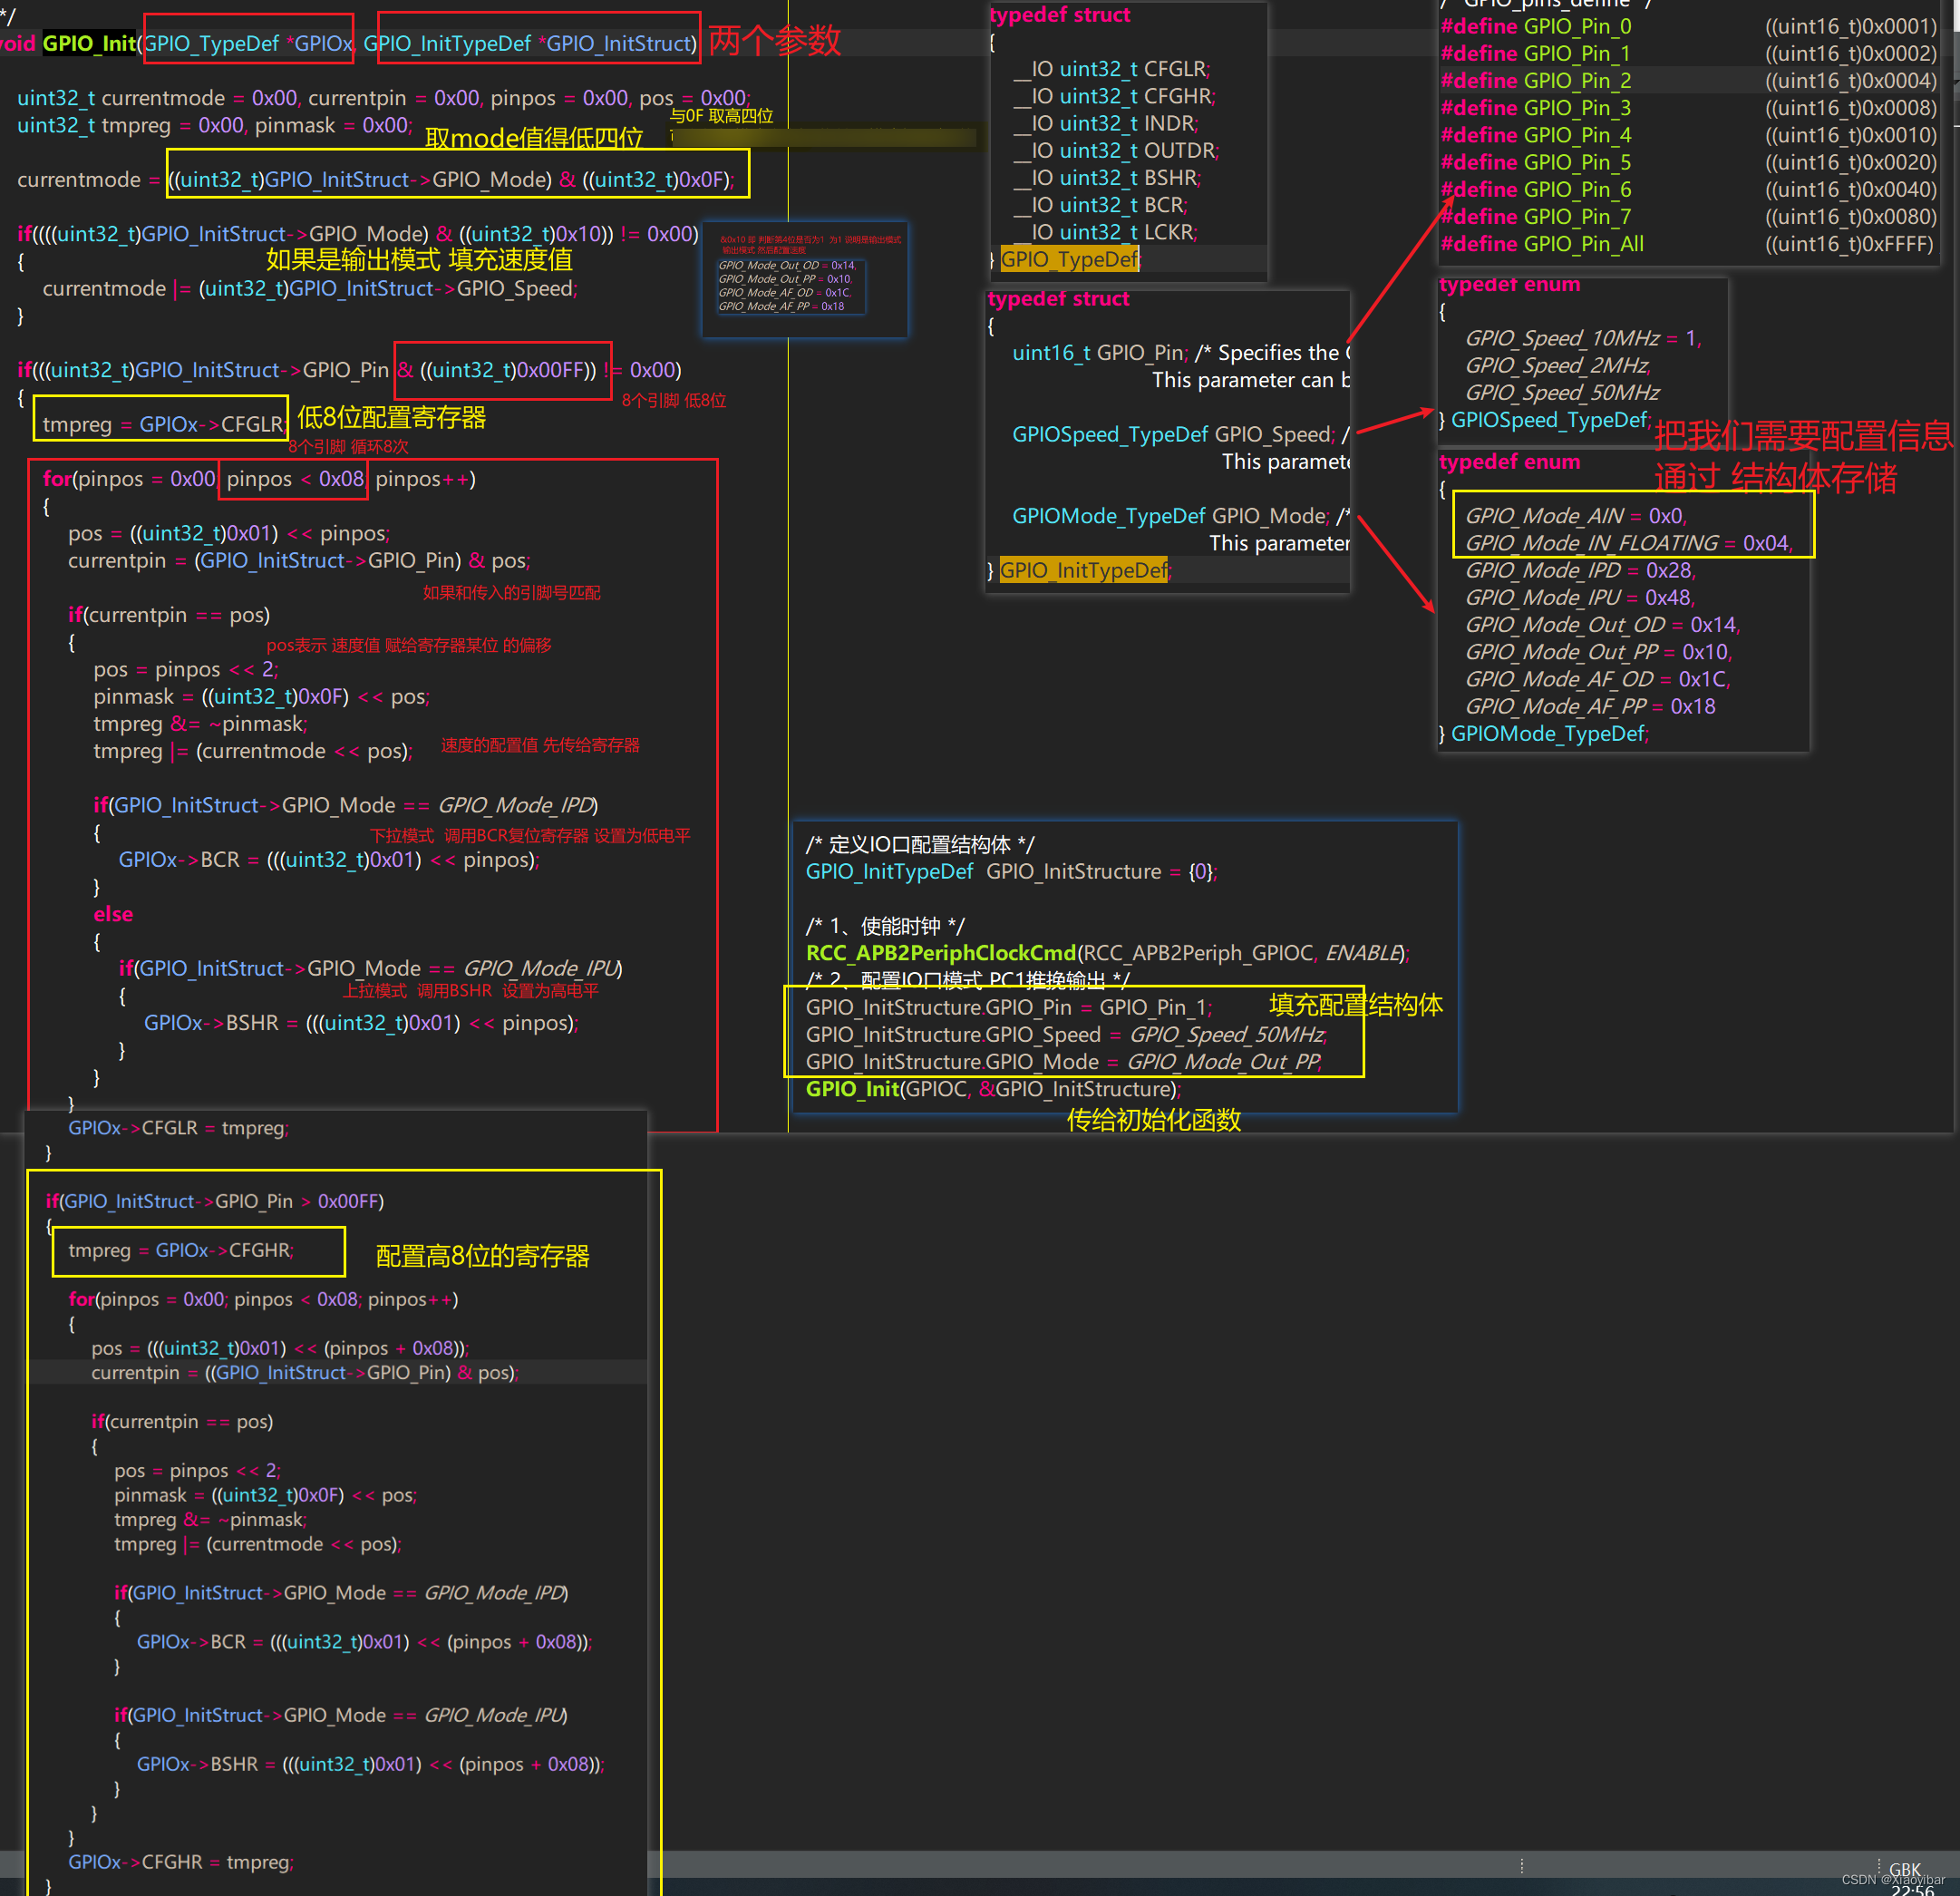Click the 'GPIOSpeed_TypeDef GPIO_Speed;' struct member
1960x1896 pixels.
tap(1174, 434)
